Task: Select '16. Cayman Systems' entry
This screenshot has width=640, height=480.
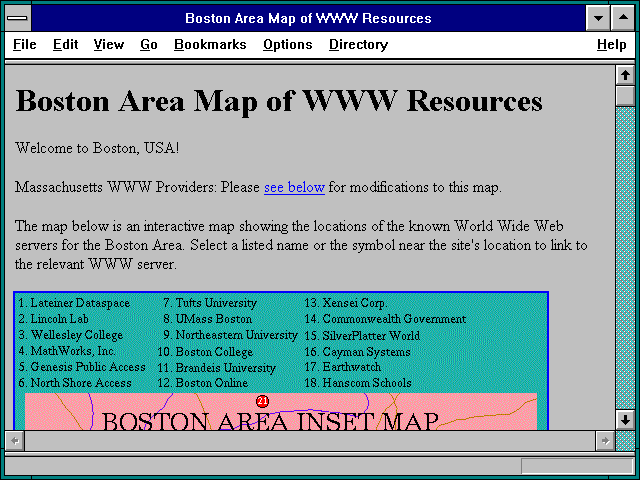Action: click(x=358, y=352)
